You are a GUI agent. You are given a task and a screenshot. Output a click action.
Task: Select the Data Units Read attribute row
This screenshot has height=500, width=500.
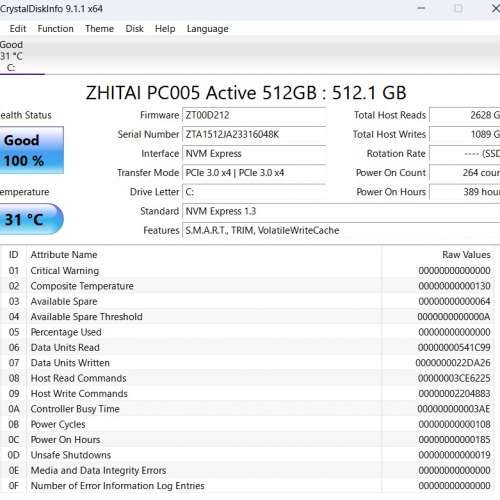(x=247, y=347)
